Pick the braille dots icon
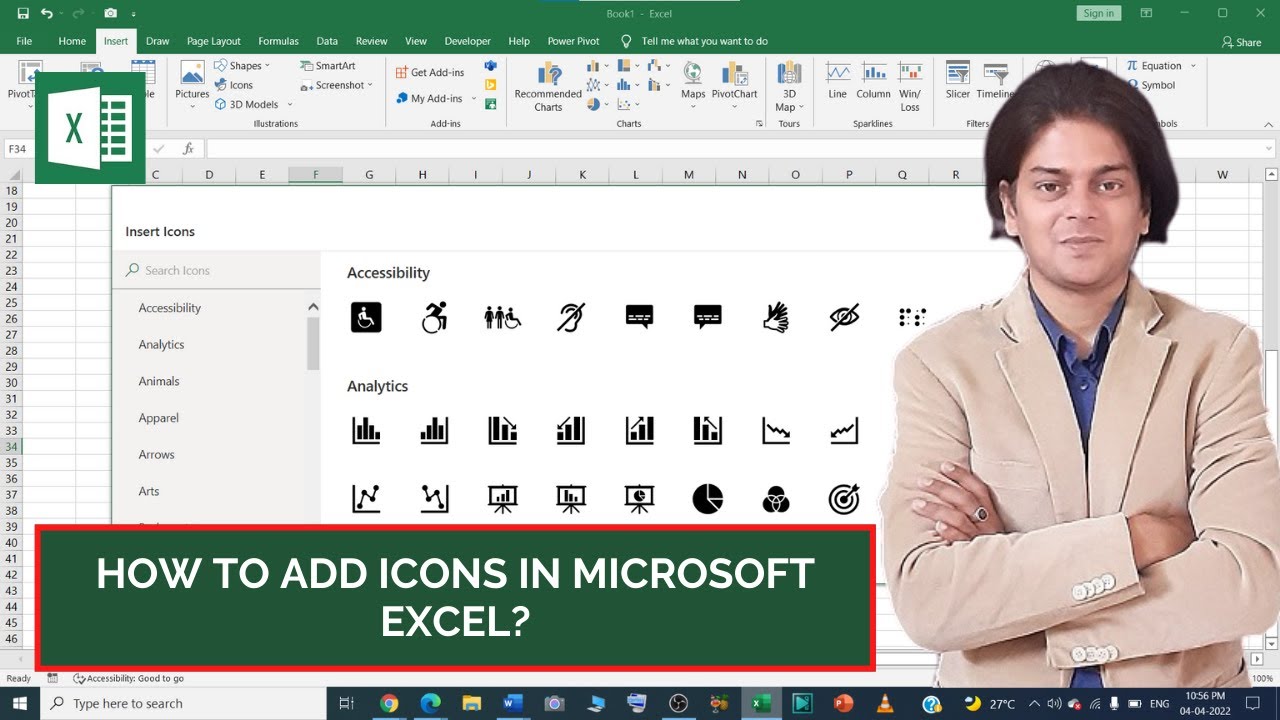 point(912,317)
